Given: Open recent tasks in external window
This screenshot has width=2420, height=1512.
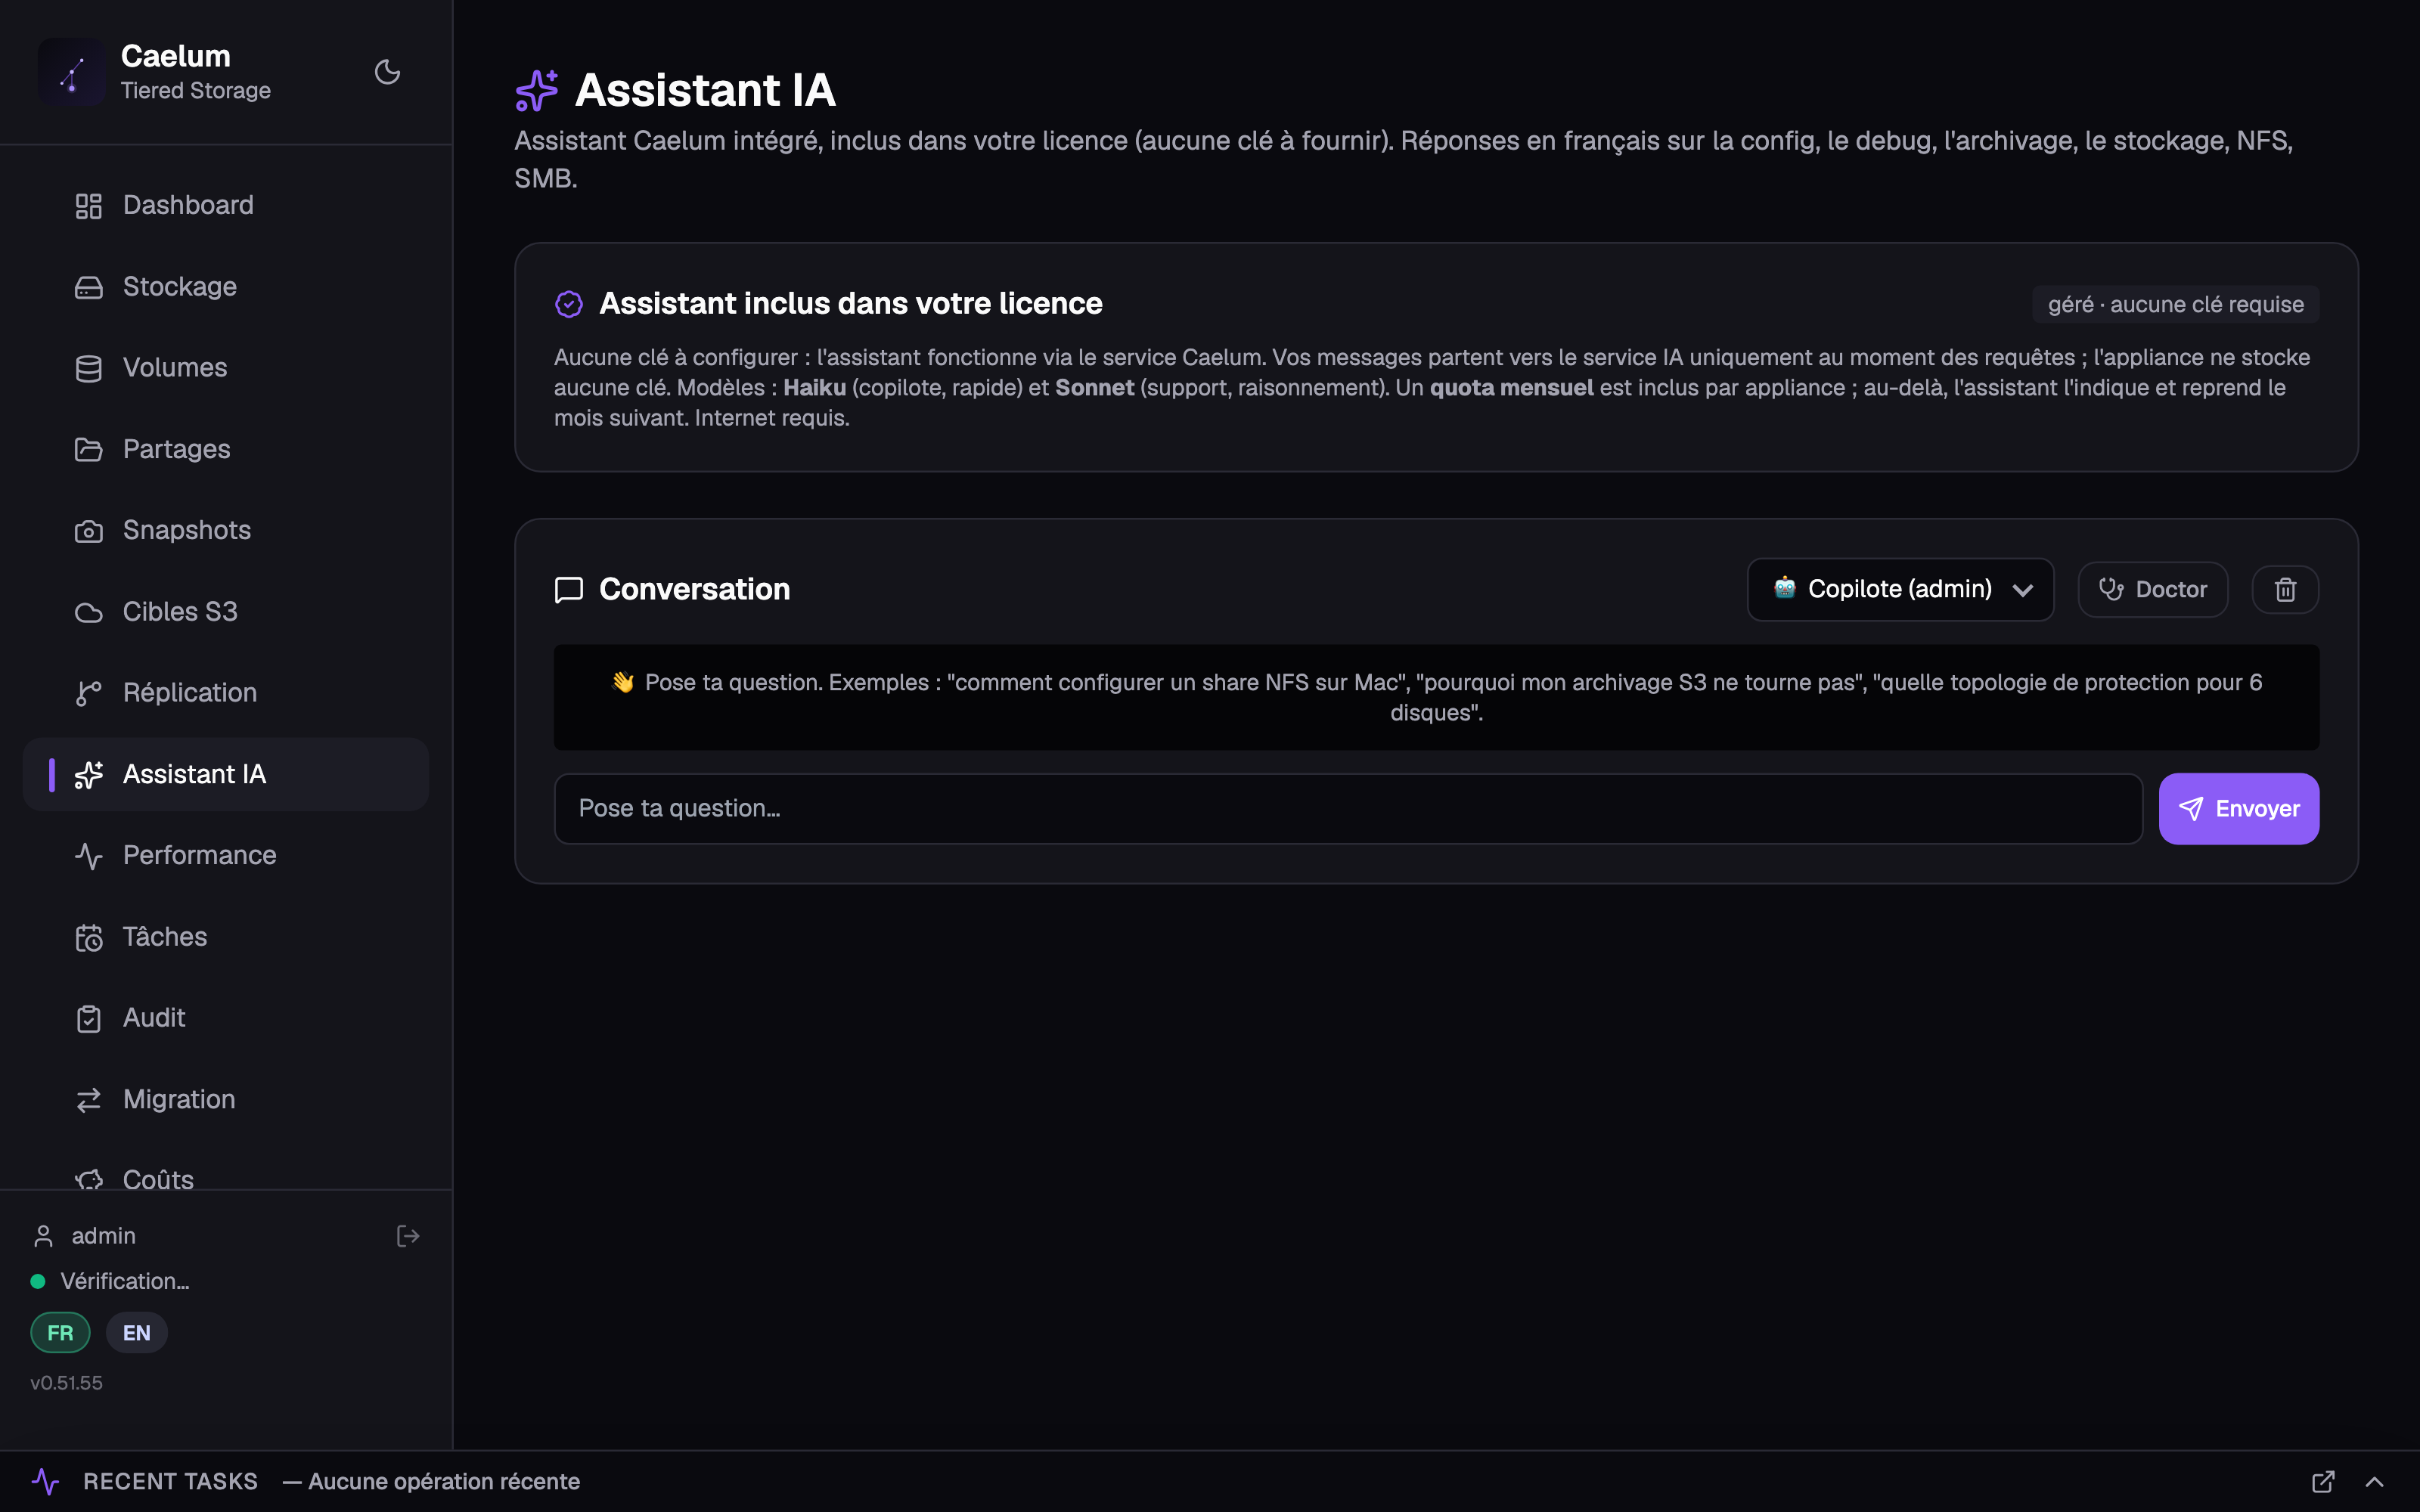Looking at the screenshot, I should pyautogui.click(x=2323, y=1482).
